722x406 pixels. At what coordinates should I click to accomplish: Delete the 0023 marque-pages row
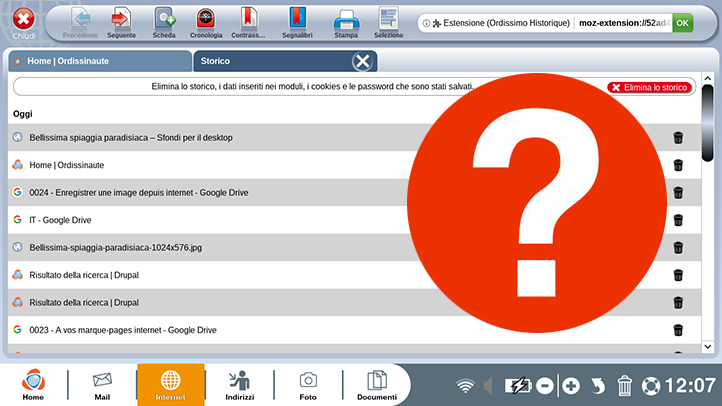[x=678, y=330]
